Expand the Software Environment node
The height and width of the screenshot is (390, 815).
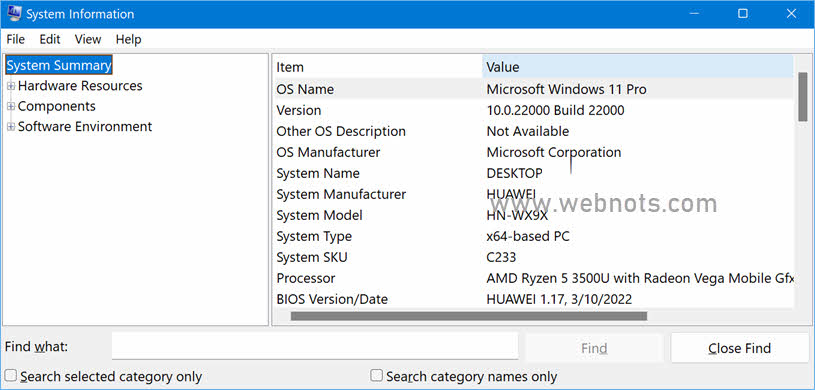click(11, 127)
